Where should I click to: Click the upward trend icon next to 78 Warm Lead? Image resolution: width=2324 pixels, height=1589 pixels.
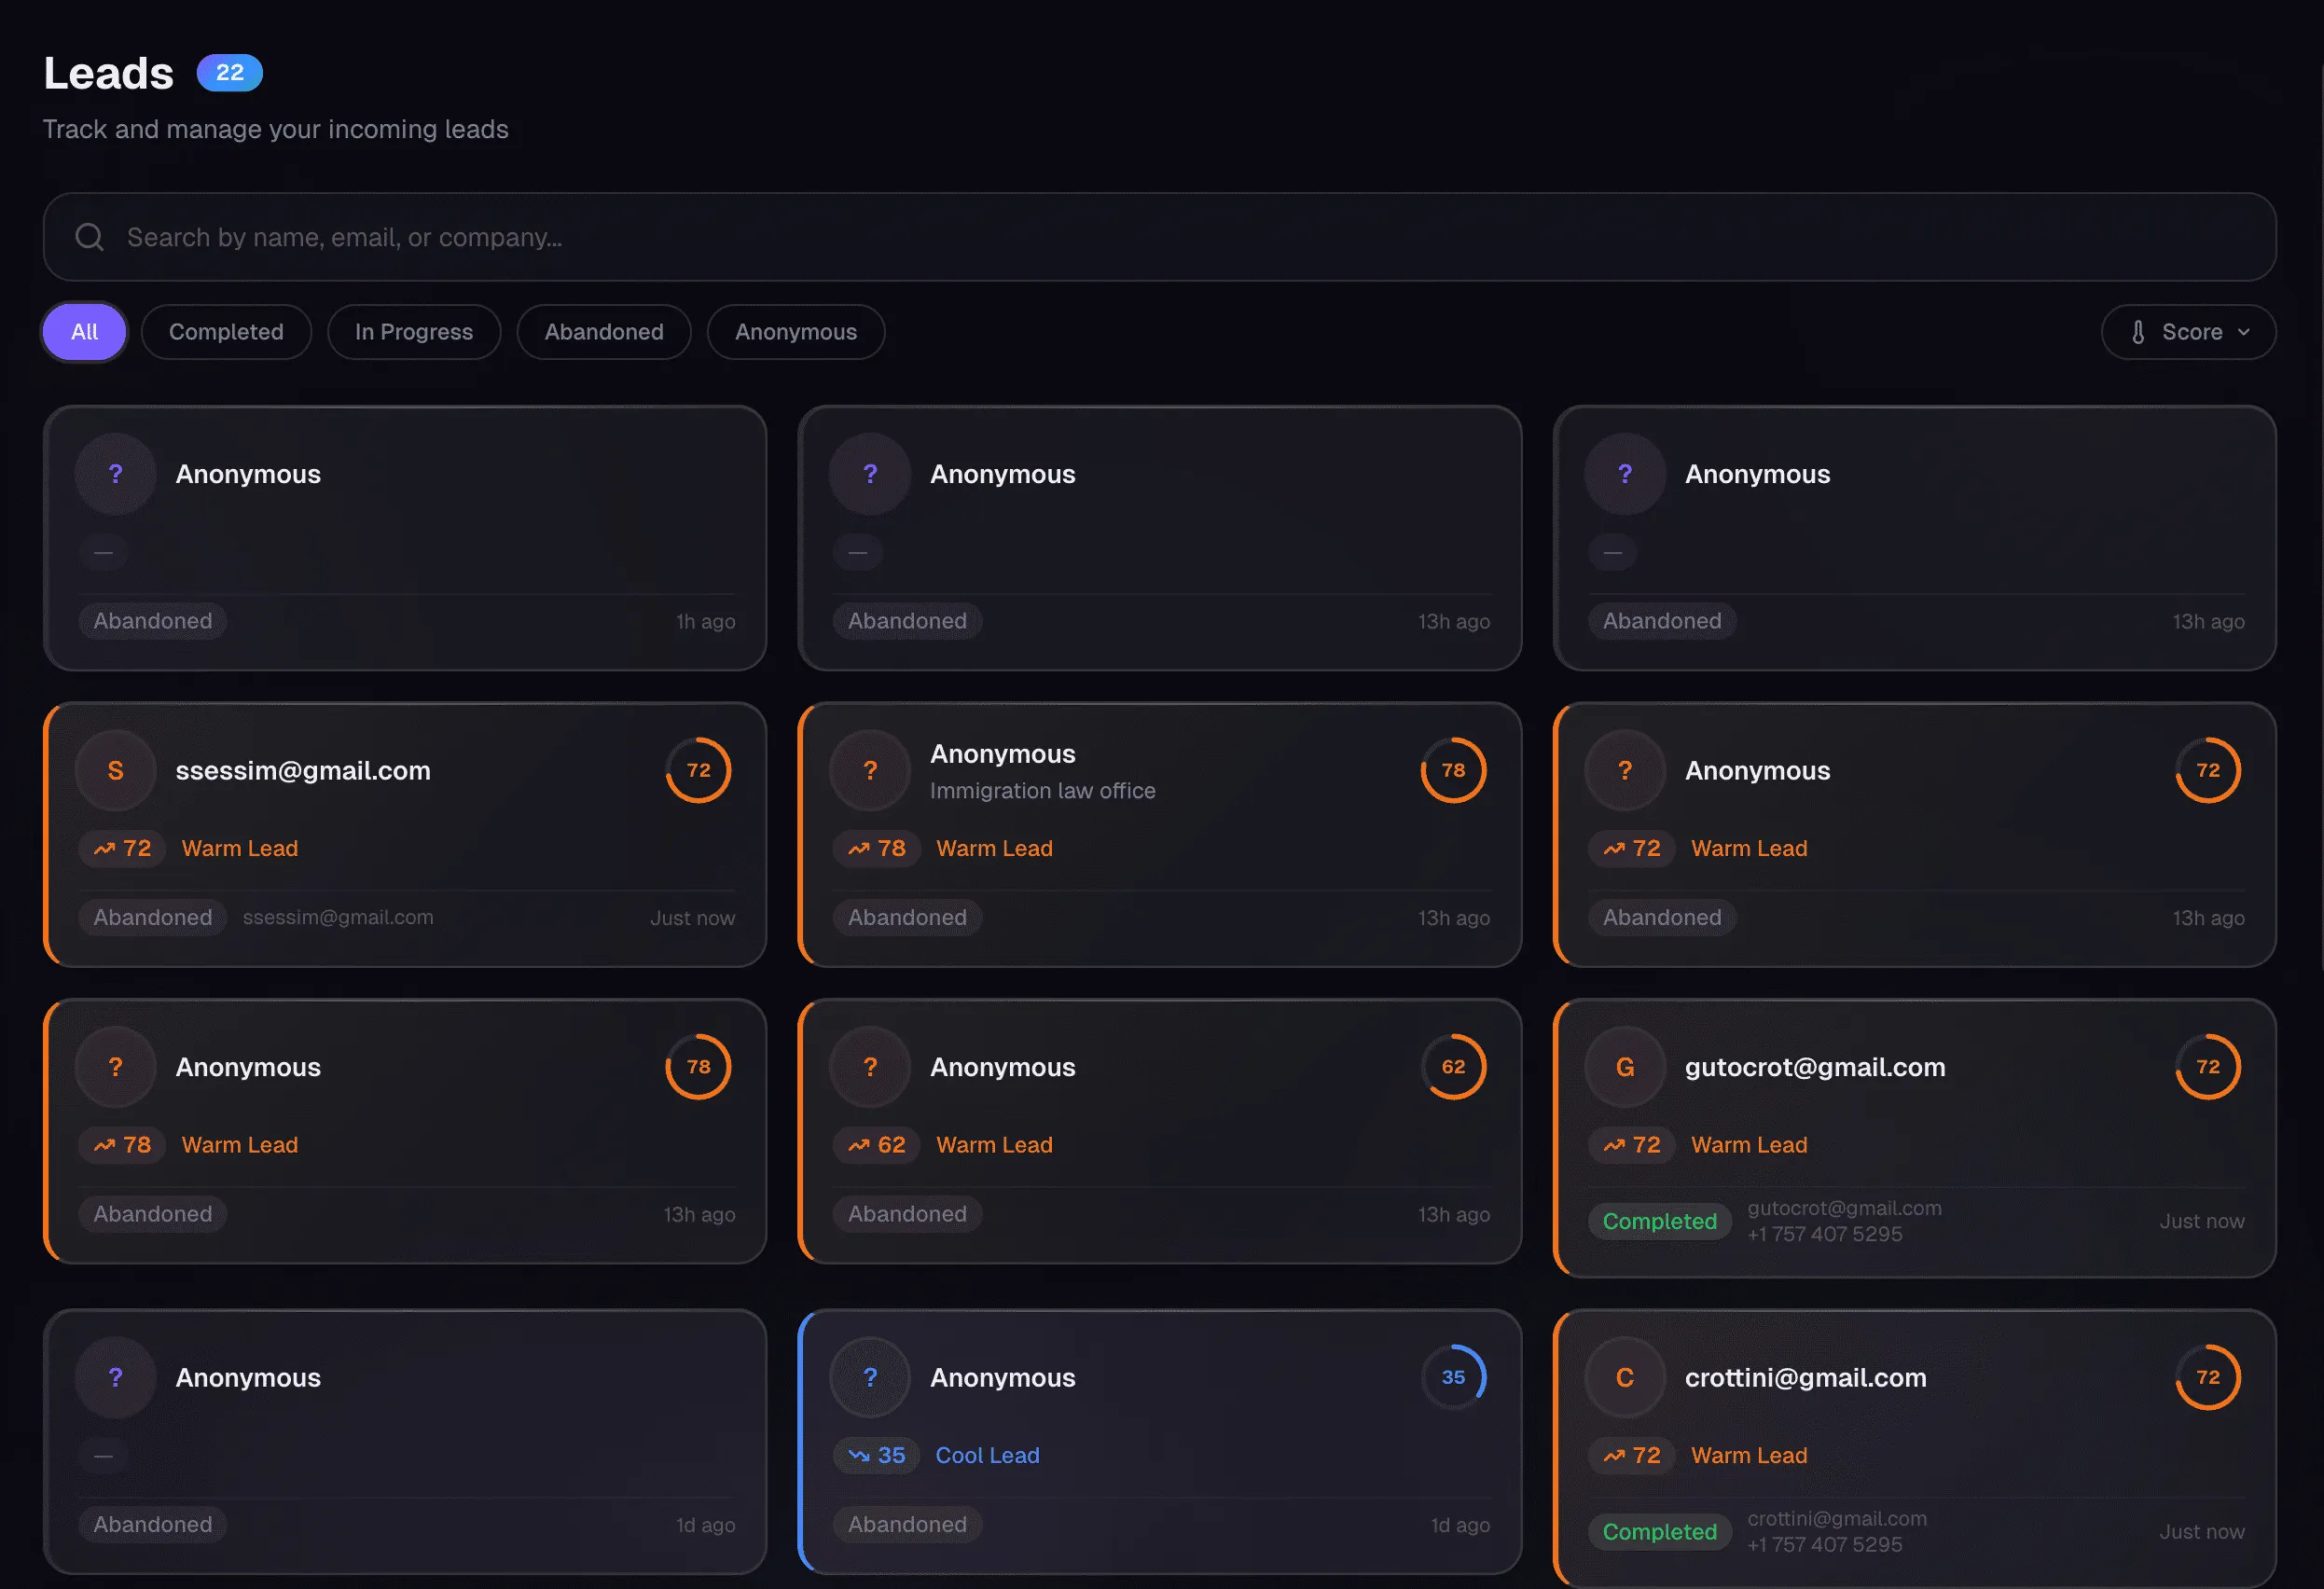[x=857, y=848]
